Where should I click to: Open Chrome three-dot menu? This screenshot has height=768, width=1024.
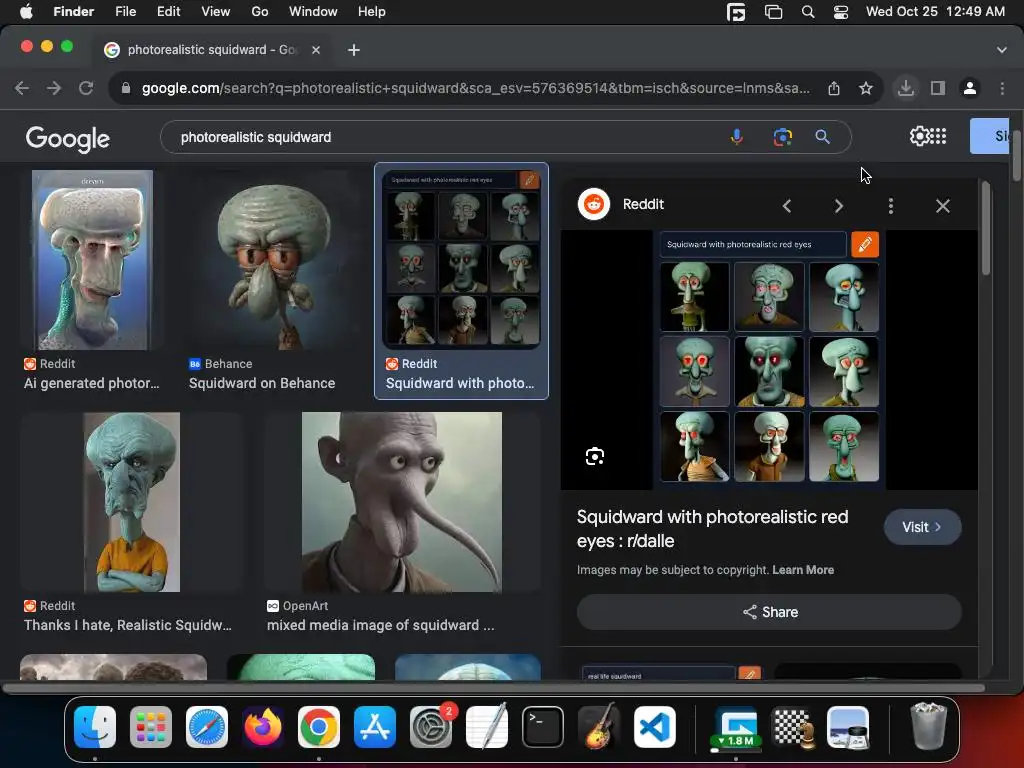pos(1002,88)
